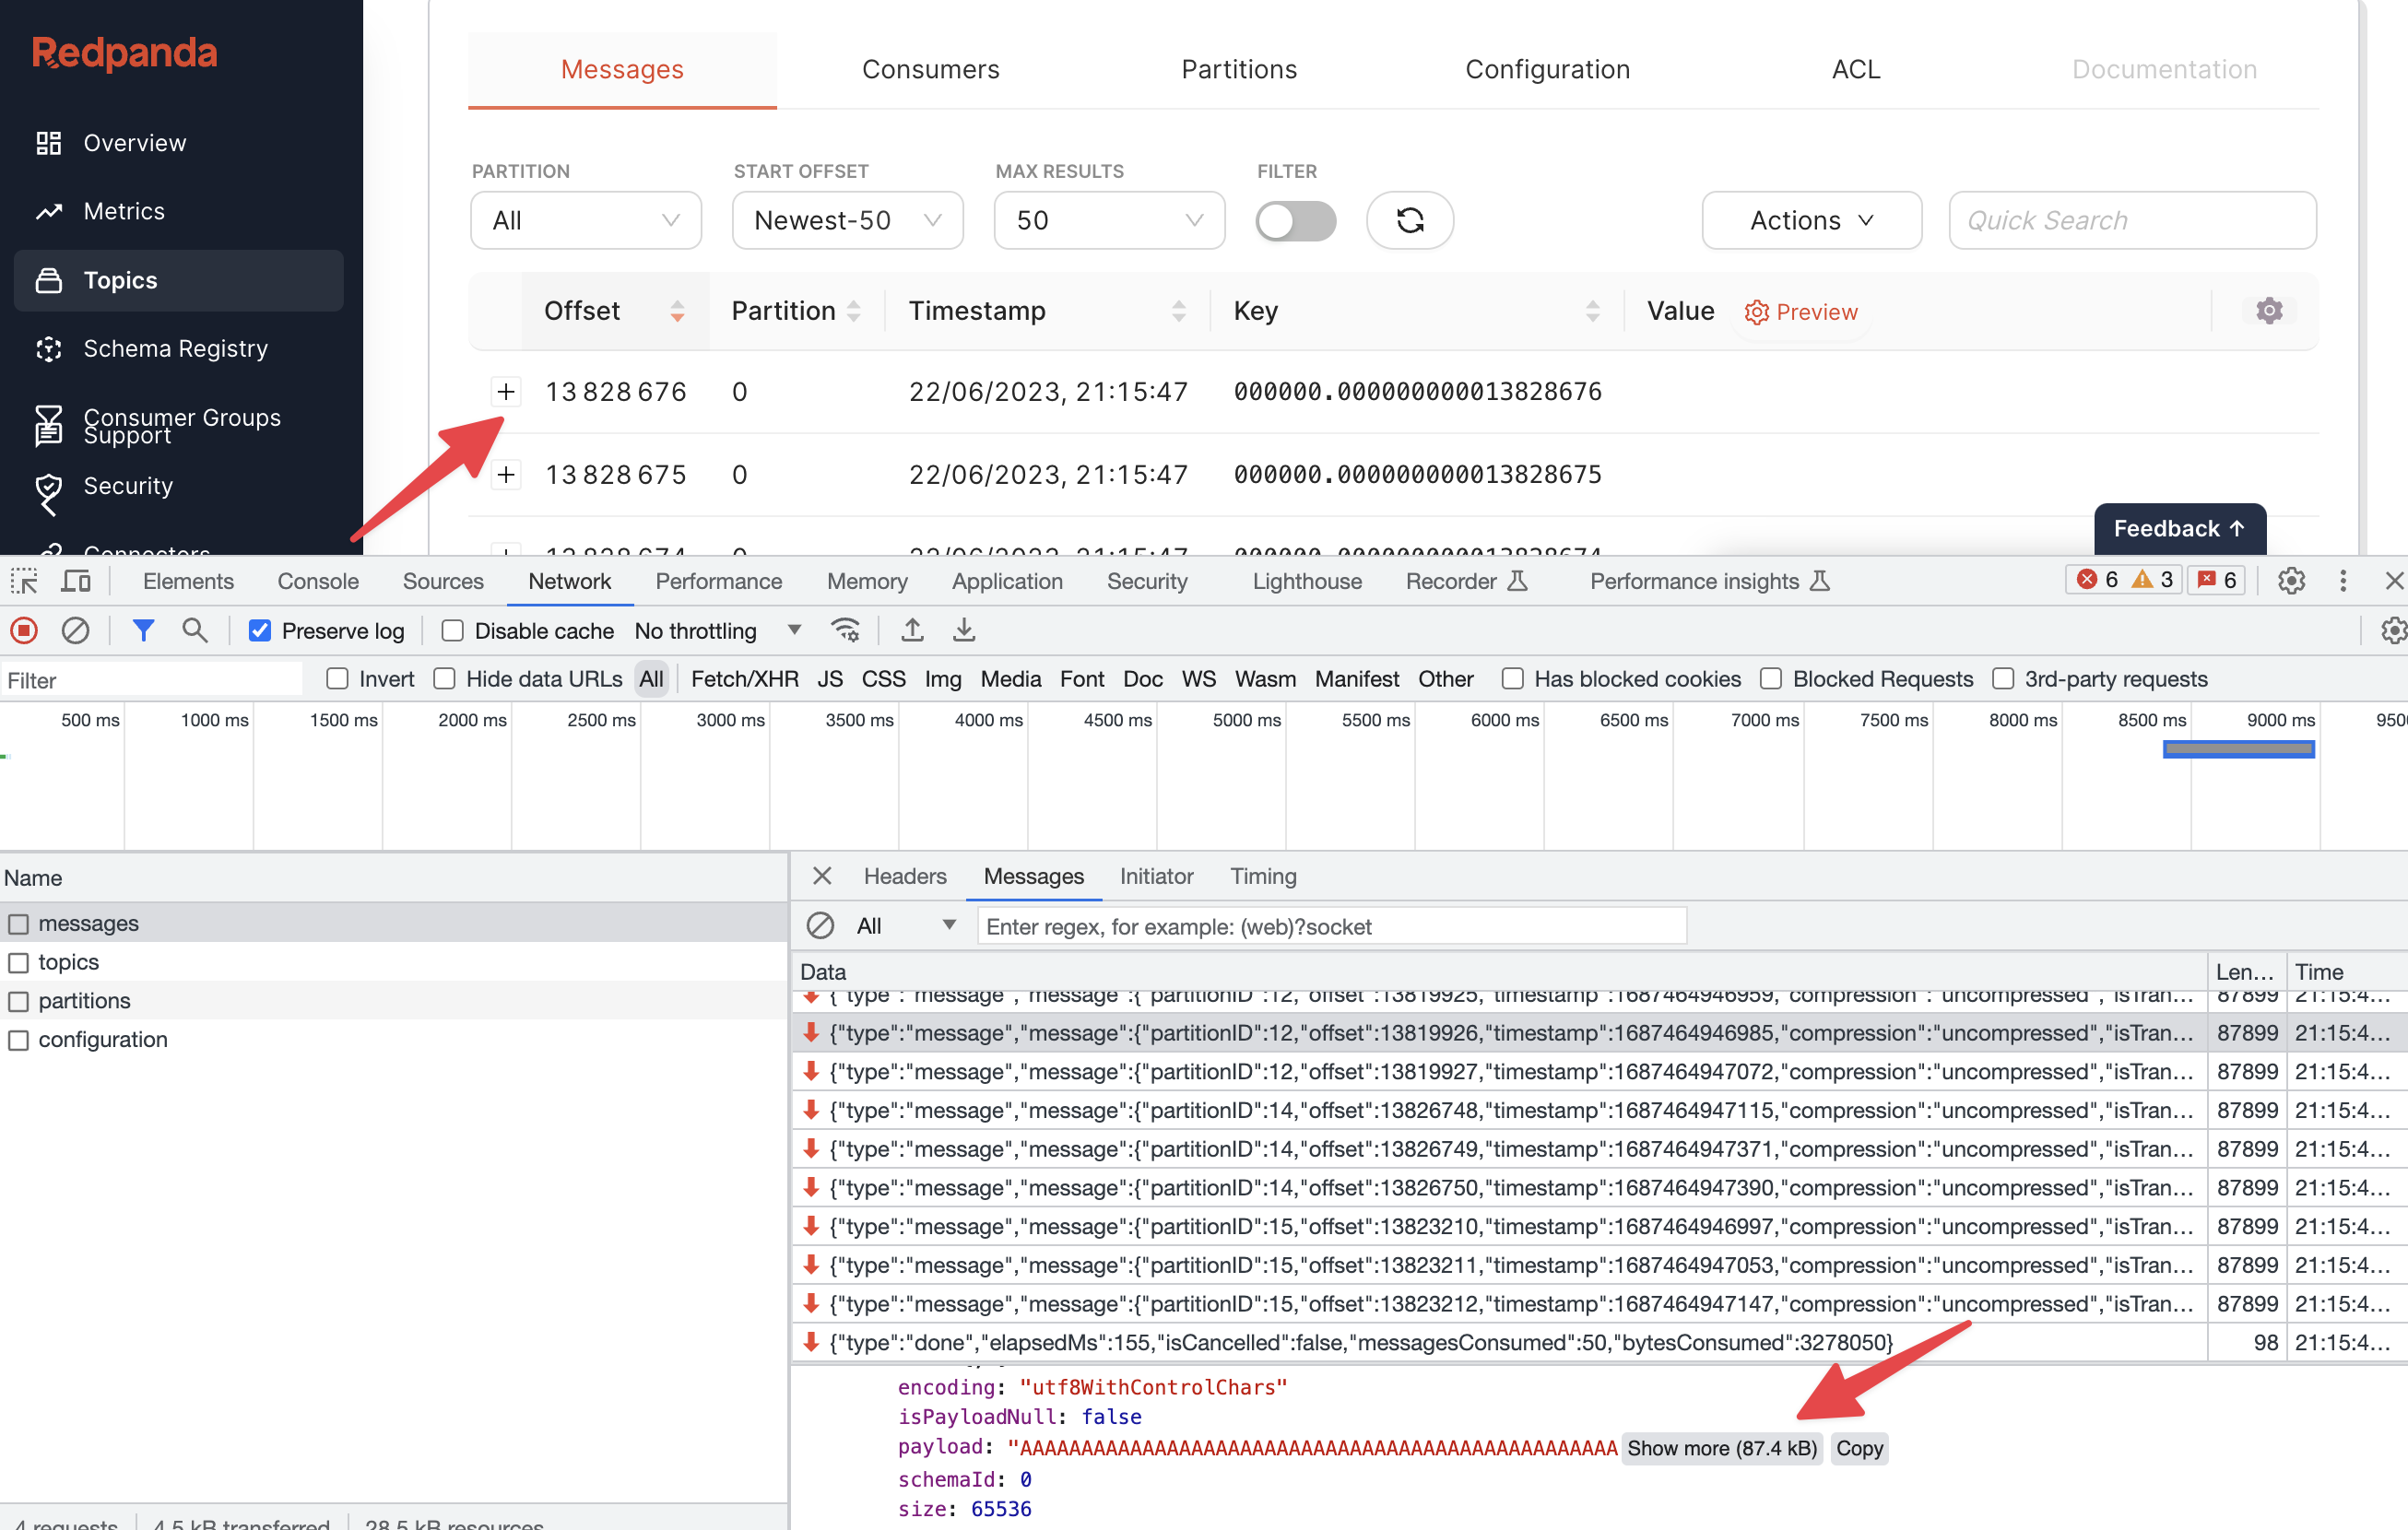This screenshot has width=2408, height=1530.
Task: Copy the message payload
Action: (1858, 1448)
